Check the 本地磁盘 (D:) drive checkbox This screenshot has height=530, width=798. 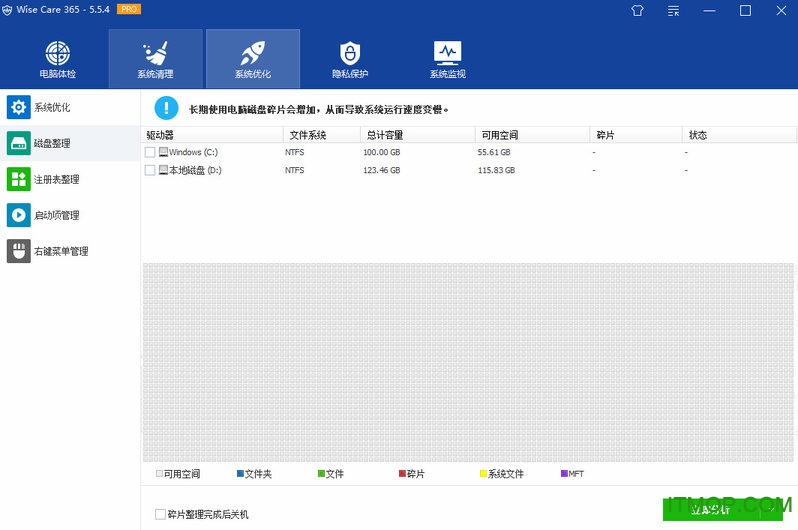pyautogui.click(x=150, y=170)
